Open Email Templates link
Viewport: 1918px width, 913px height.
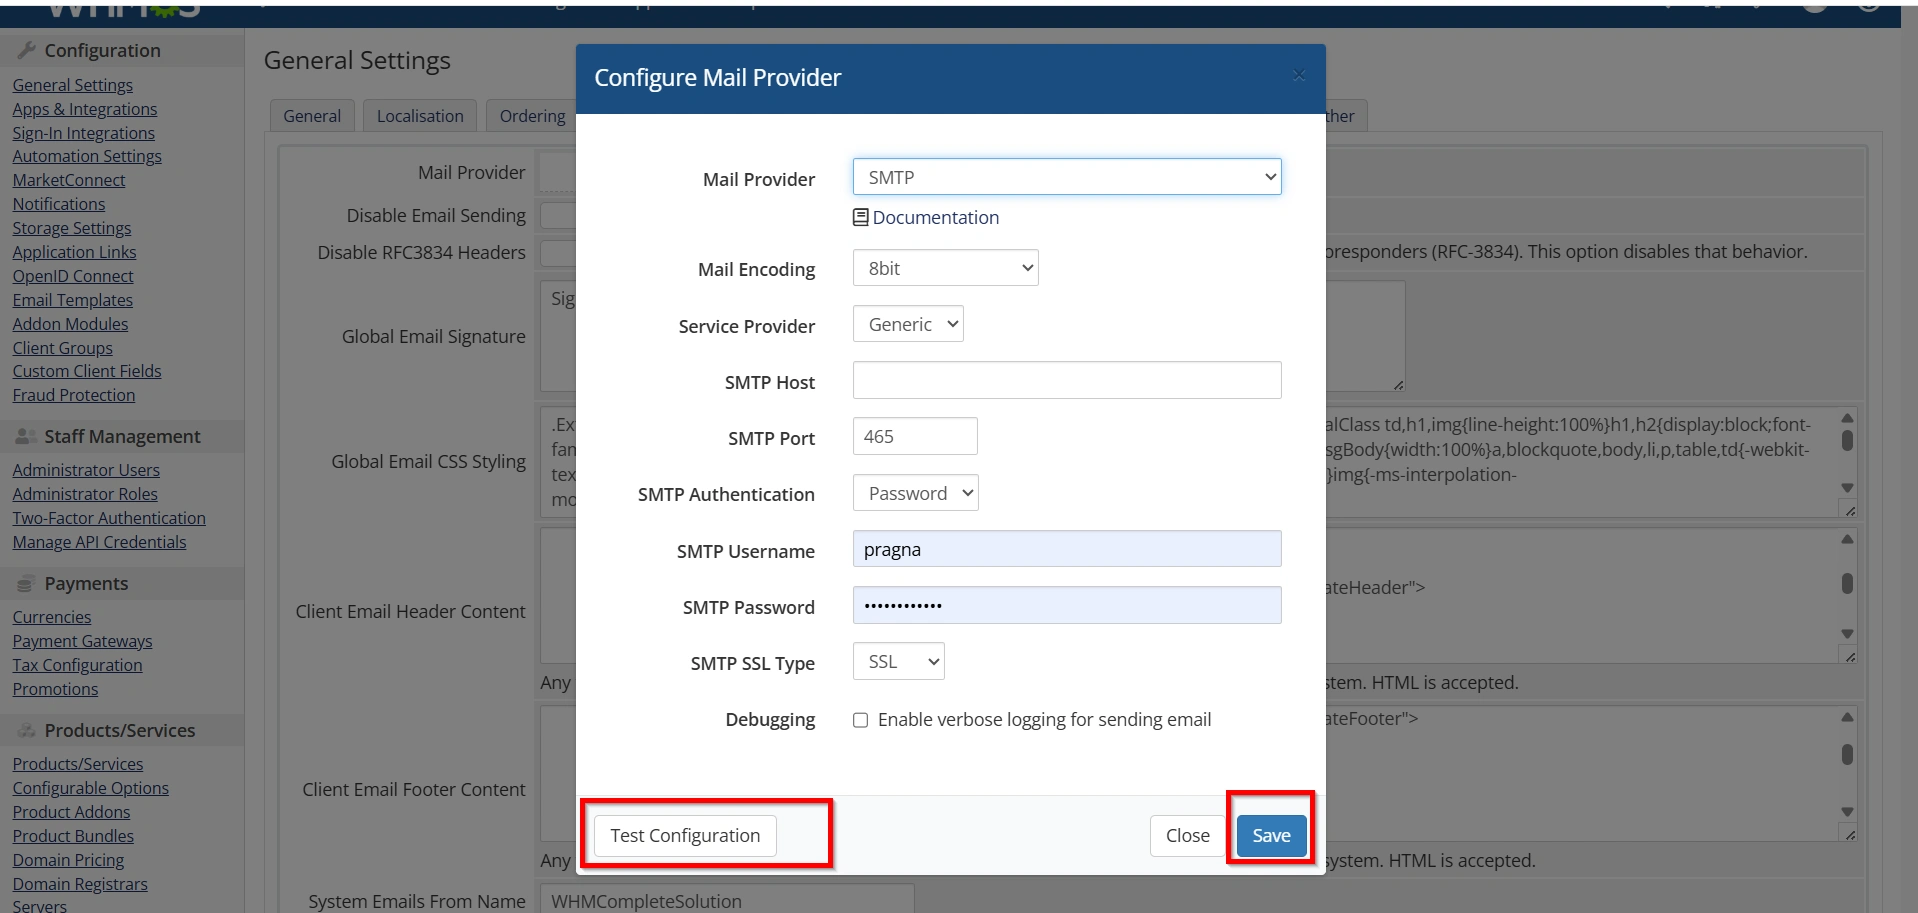coord(72,300)
